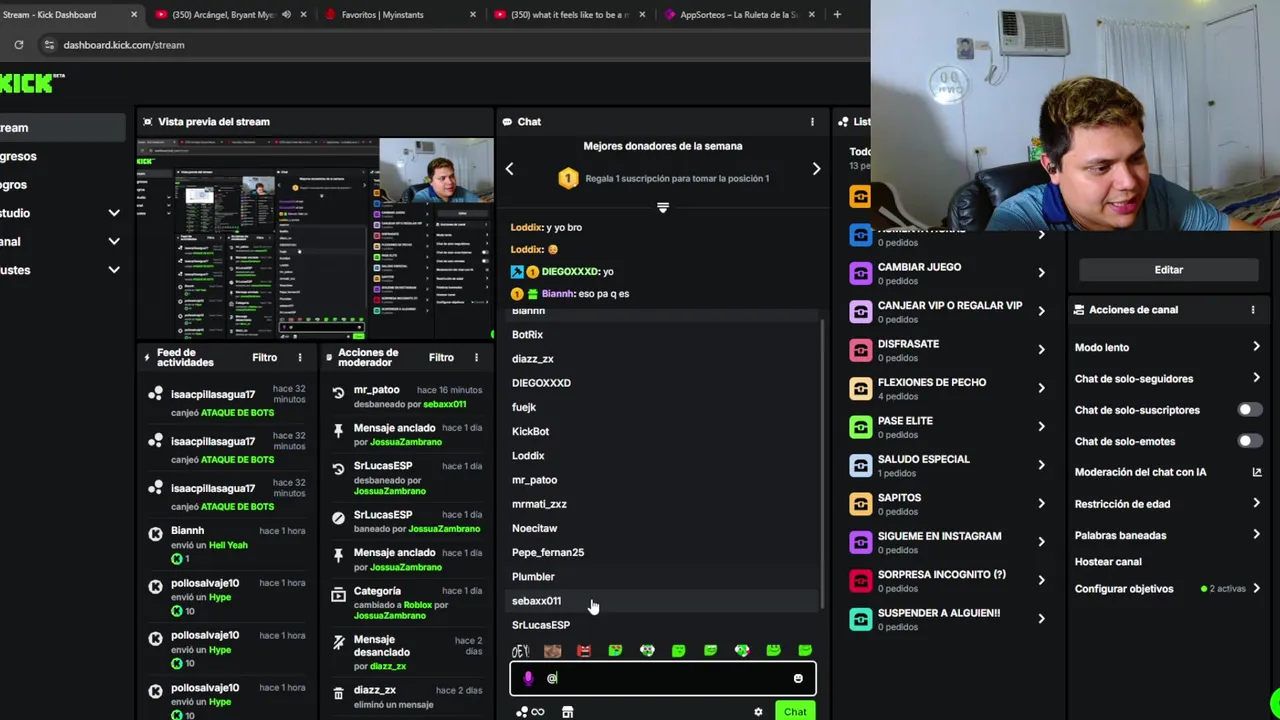Click the browser address bar URL
The width and height of the screenshot is (1280, 720).
tap(124, 45)
